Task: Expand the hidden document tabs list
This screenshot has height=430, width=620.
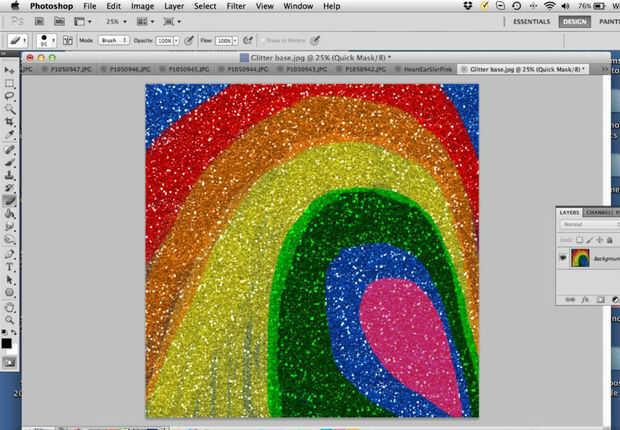Action: point(604,69)
